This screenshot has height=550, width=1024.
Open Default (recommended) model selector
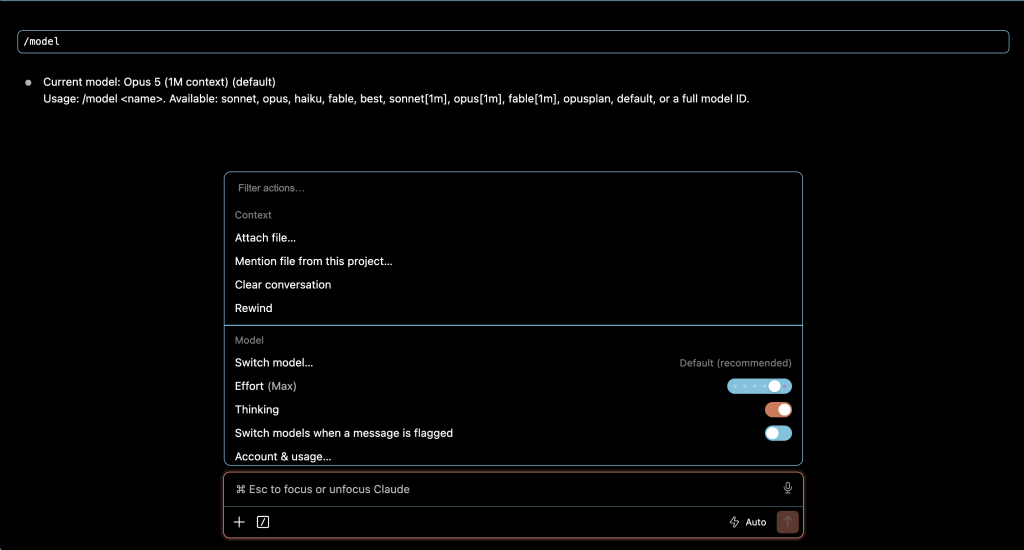pyautogui.click(x=735, y=363)
